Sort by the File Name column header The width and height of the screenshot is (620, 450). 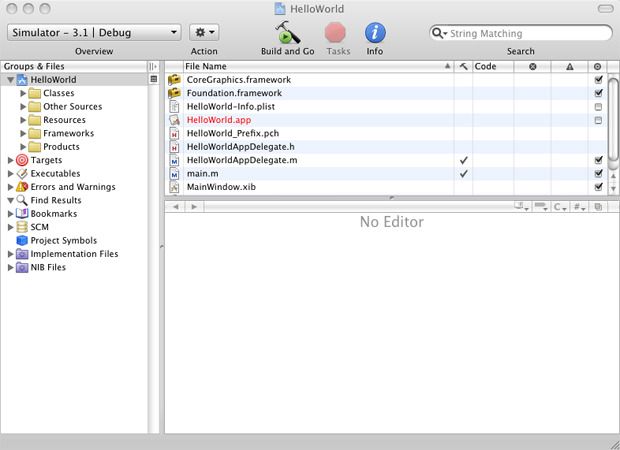point(318,66)
